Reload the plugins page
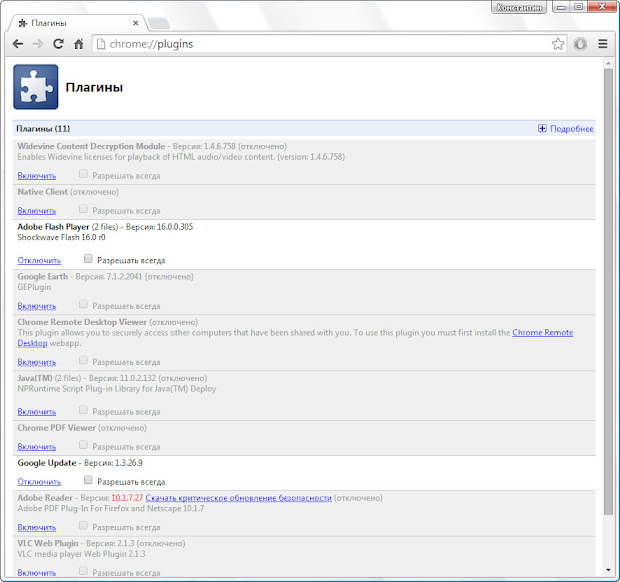The height and width of the screenshot is (582, 620). click(x=59, y=44)
